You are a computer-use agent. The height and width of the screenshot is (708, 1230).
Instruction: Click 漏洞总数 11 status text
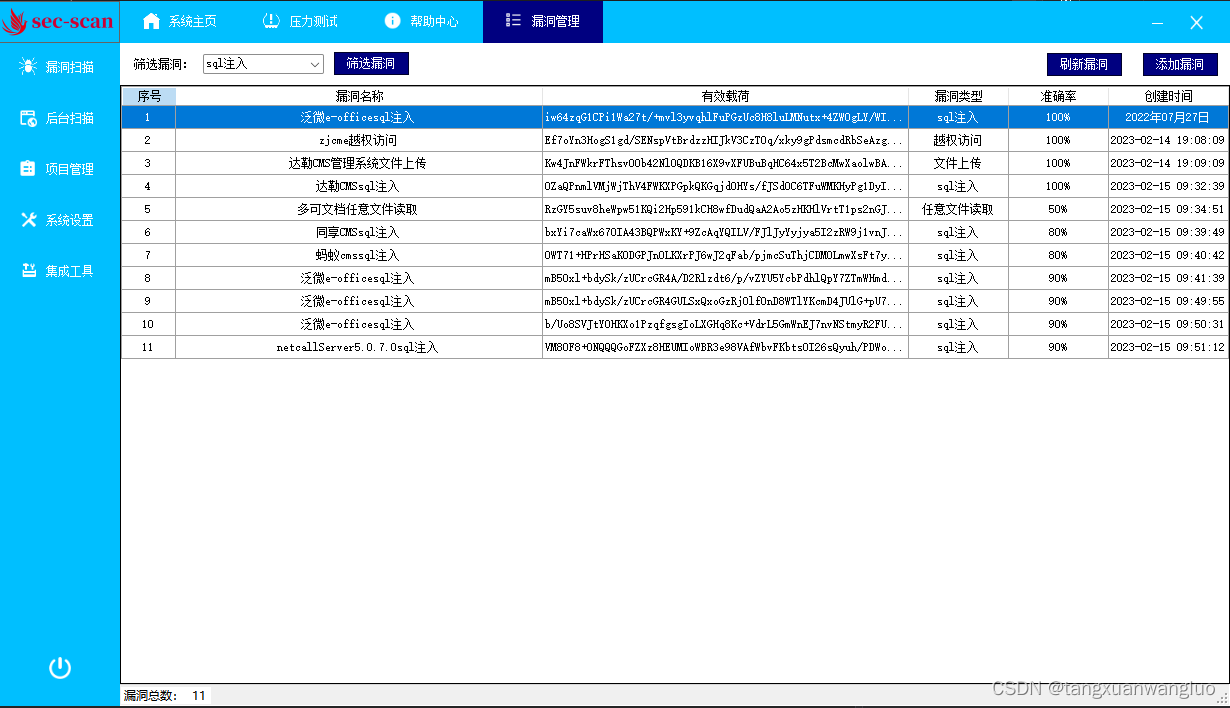[x=165, y=695]
